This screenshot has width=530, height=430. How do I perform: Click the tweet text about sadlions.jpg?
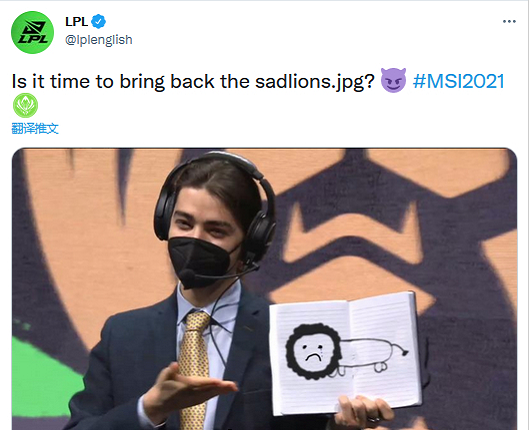[x=193, y=82]
